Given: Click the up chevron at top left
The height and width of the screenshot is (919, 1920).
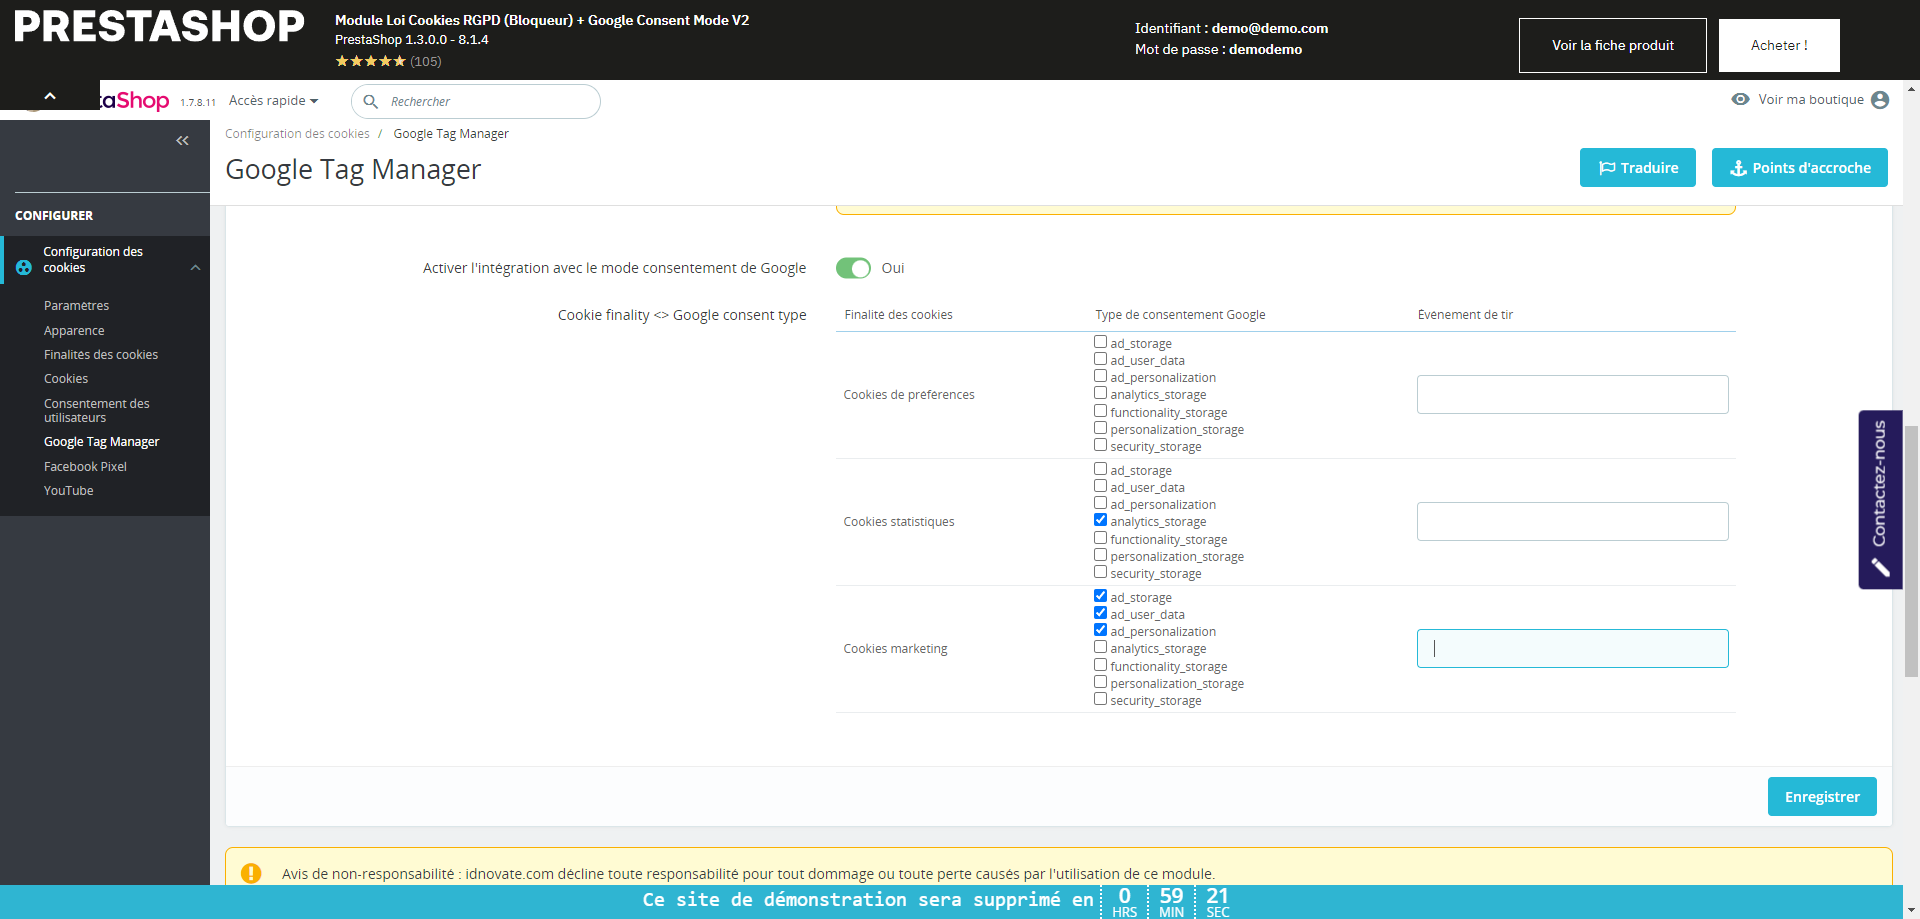Looking at the screenshot, I should tap(50, 96).
